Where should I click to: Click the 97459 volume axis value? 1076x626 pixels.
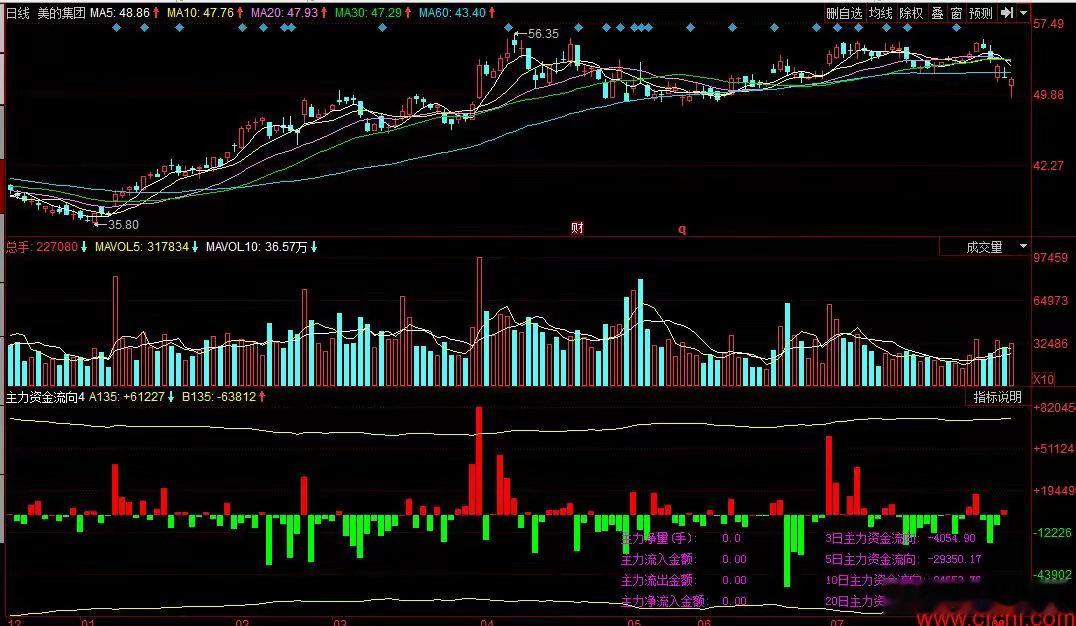1051,257
